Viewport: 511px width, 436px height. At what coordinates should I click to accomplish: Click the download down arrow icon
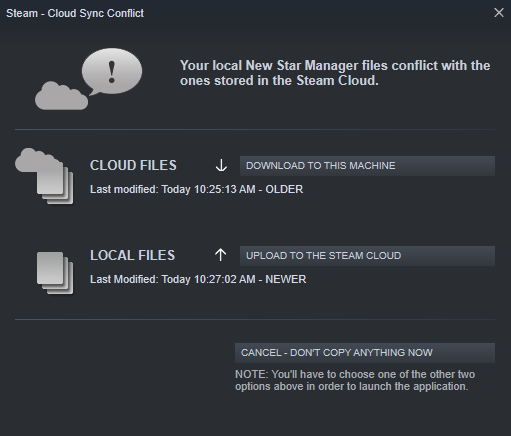click(221, 165)
